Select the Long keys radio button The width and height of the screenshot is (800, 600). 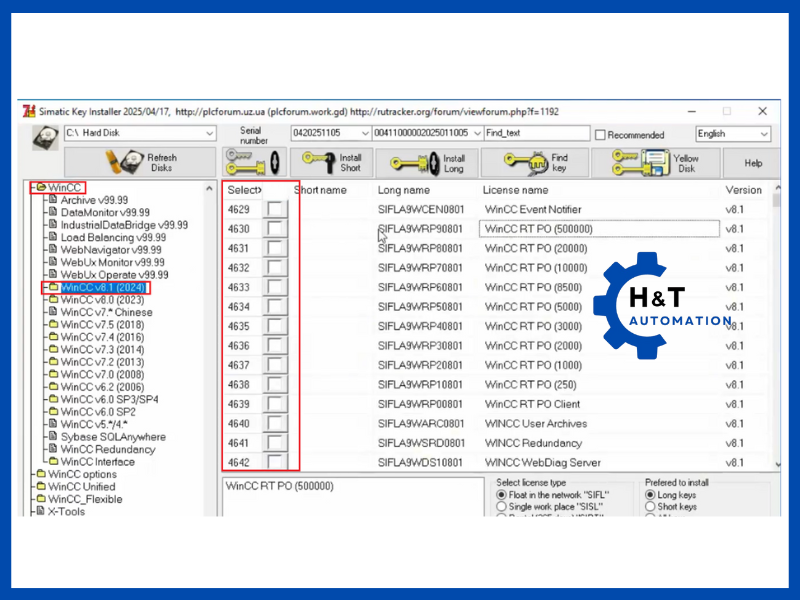click(651, 495)
